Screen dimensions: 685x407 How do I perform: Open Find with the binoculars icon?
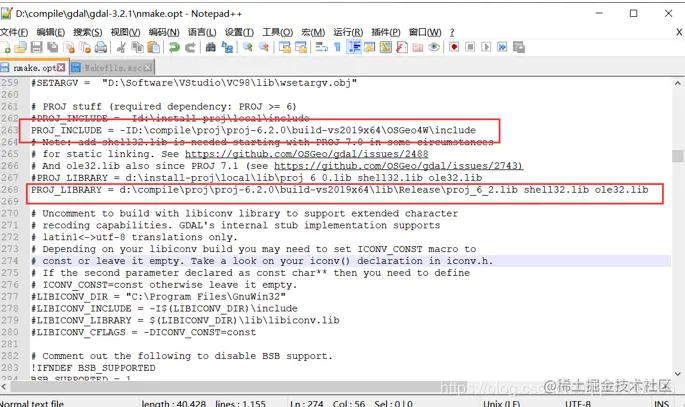pyautogui.click(x=211, y=47)
